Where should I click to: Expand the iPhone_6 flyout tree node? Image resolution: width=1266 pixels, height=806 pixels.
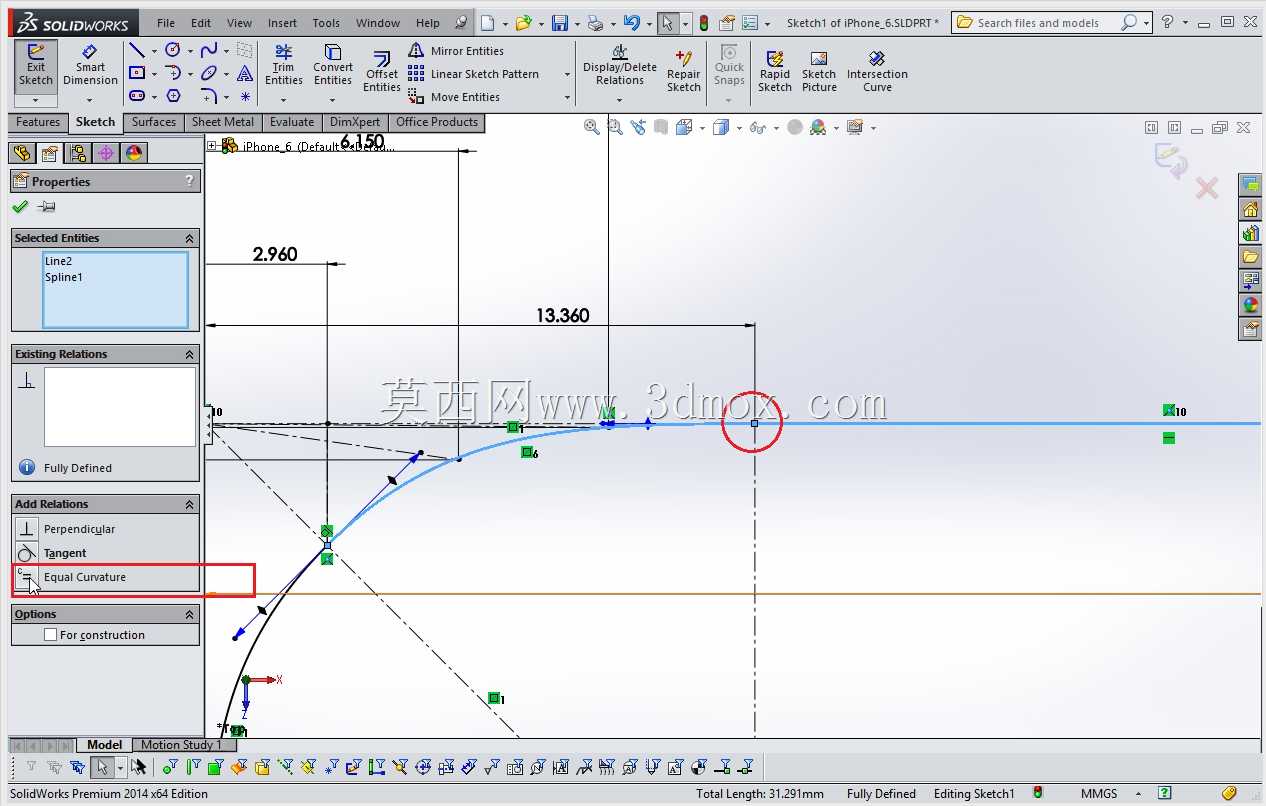tap(212, 146)
